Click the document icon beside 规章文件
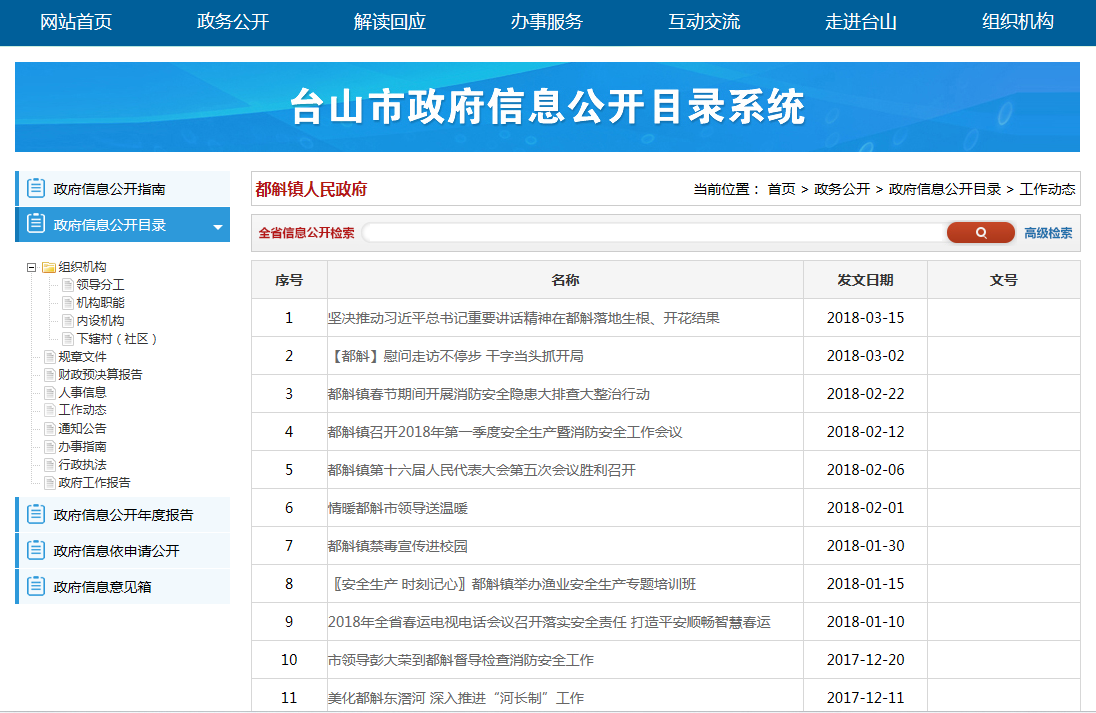The image size is (1096, 713). (x=49, y=357)
